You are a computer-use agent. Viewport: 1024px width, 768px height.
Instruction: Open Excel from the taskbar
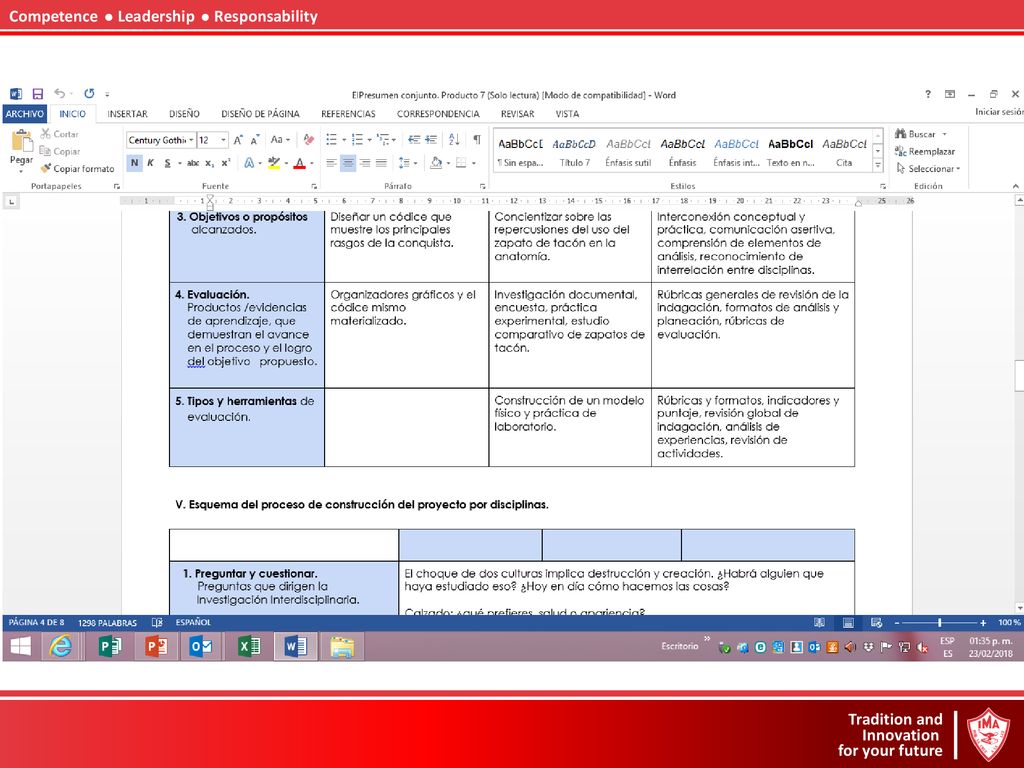[249, 647]
